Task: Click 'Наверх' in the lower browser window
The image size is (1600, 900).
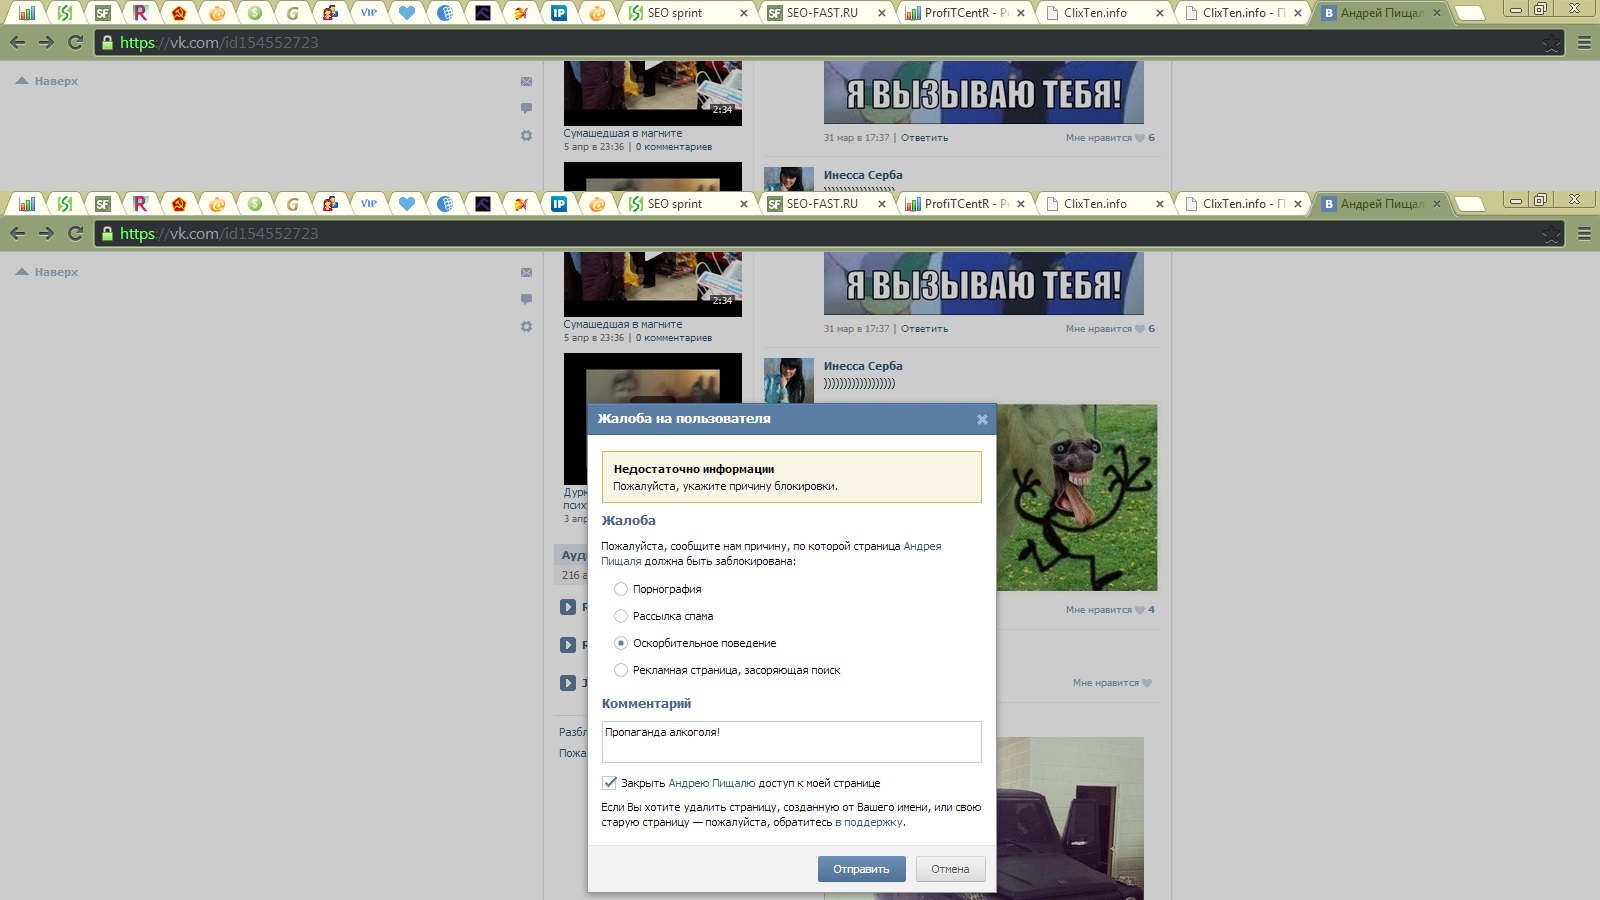Action: pyautogui.click(x=47, y=272)
